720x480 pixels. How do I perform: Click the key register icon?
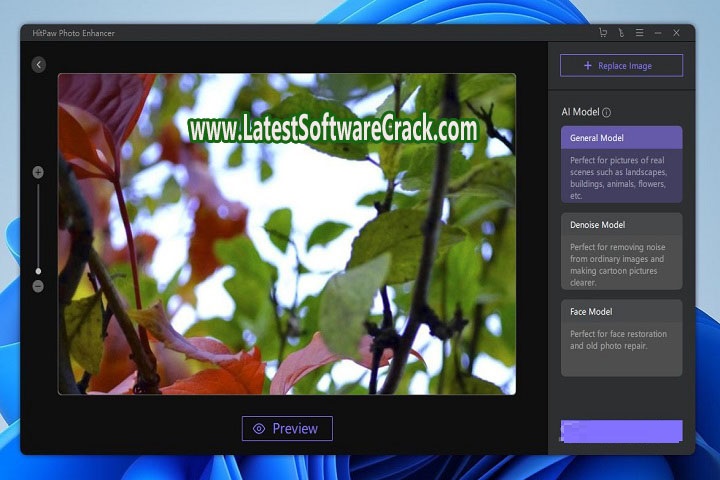(621, 33)
